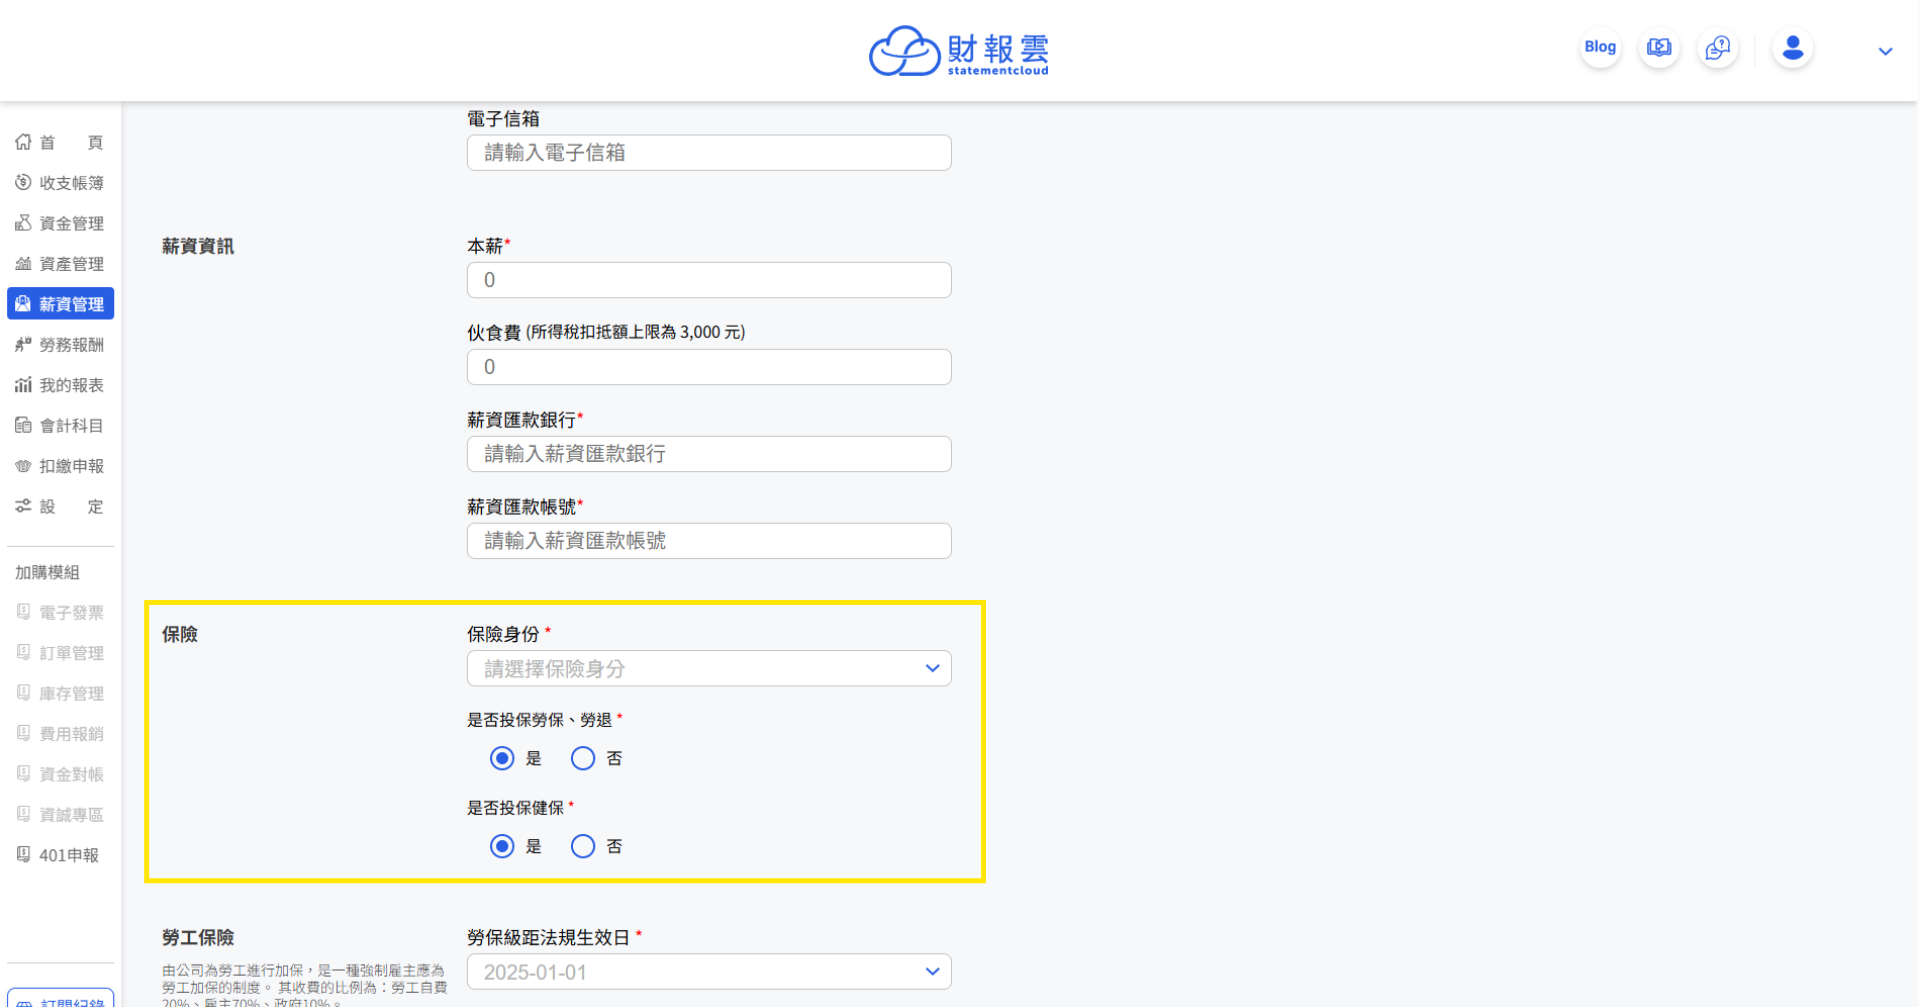Click the user profile avatar icon

1793,47
